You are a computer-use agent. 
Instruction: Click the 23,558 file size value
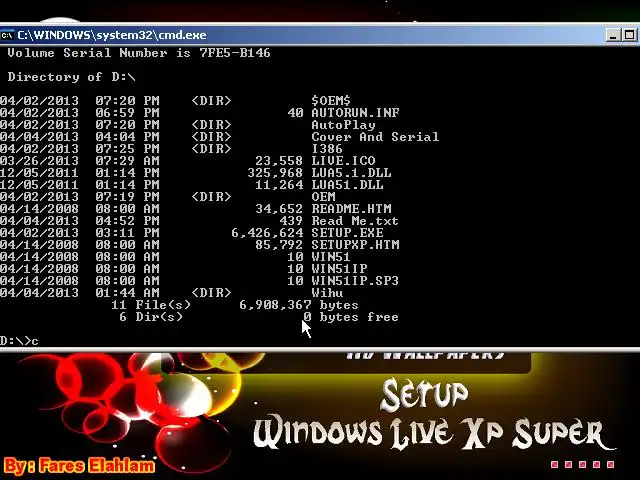(279, 161)
